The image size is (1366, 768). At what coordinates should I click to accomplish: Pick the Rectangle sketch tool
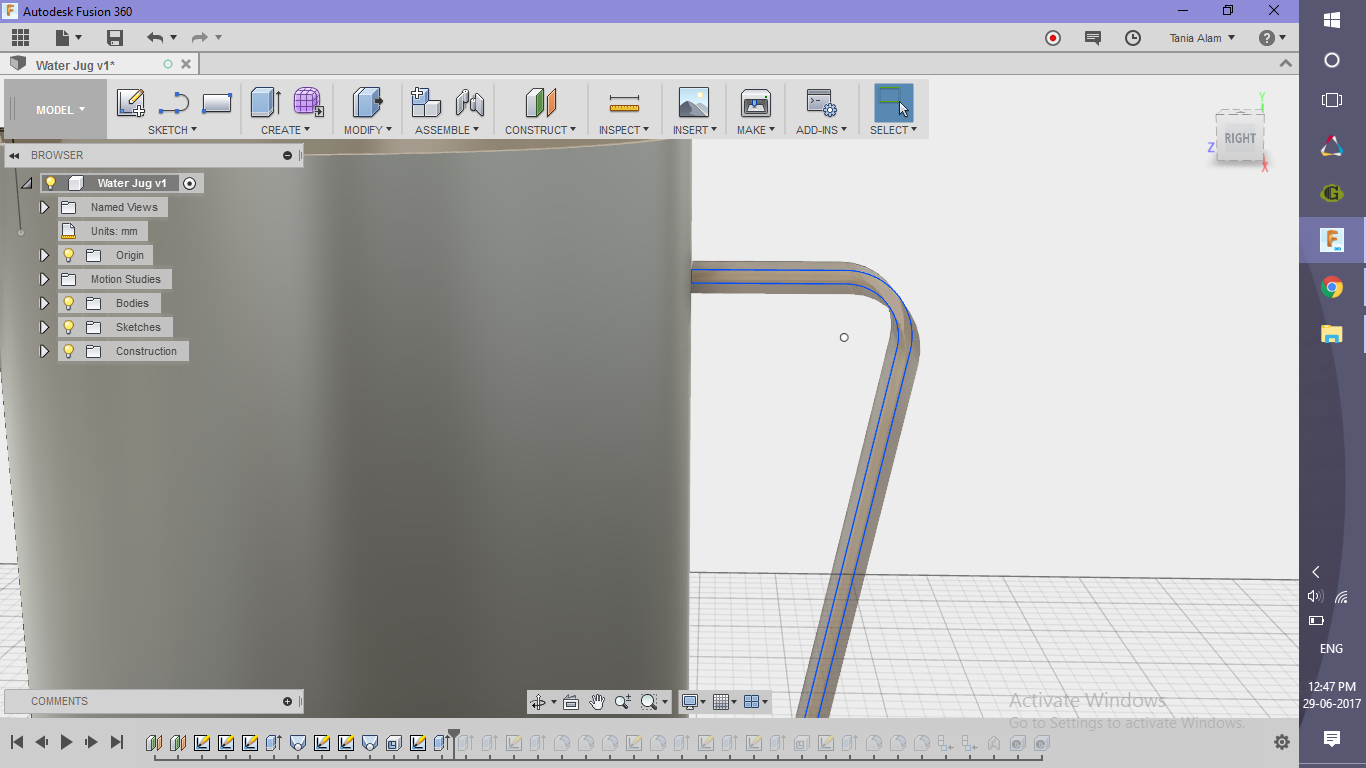[217, 103]
